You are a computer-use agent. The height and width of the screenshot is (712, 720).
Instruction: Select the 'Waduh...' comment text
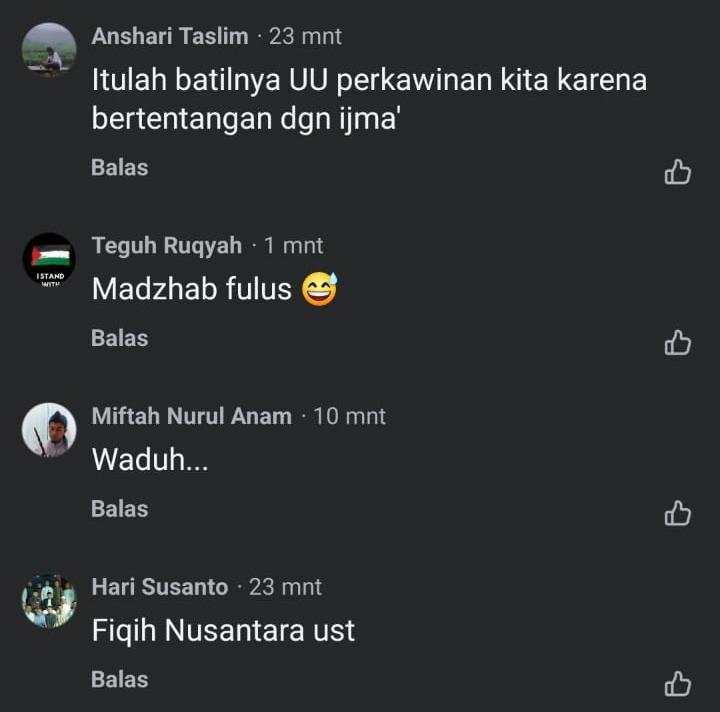150,459
